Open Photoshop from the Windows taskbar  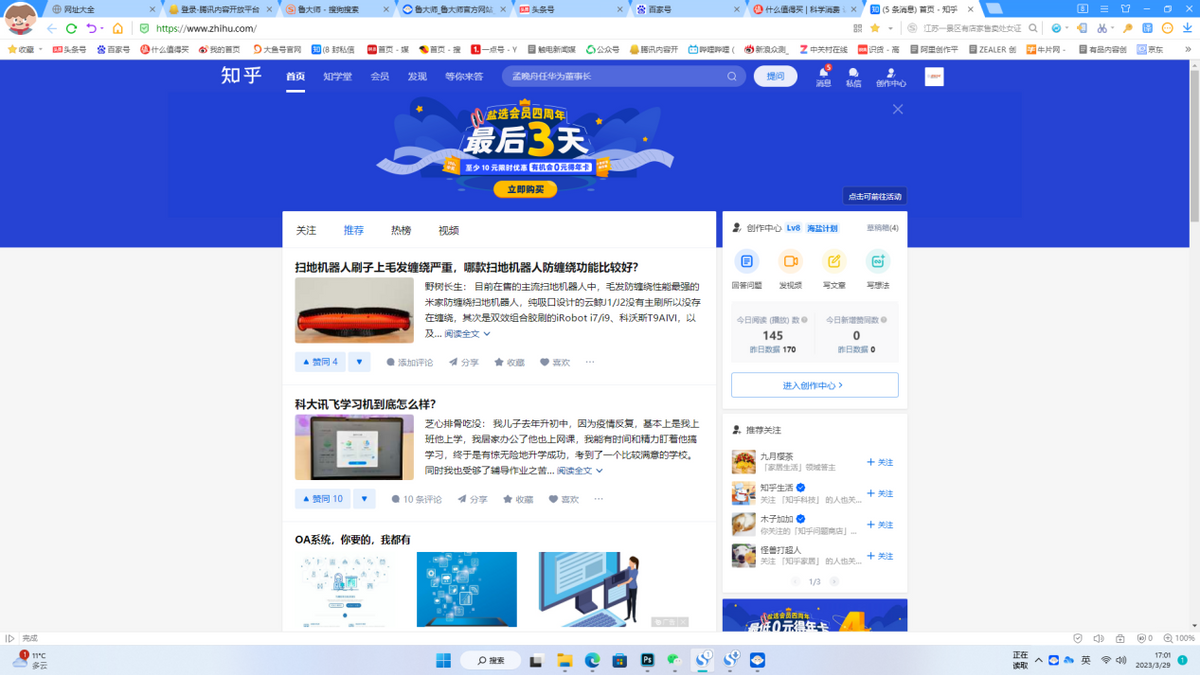pos(647,660)
